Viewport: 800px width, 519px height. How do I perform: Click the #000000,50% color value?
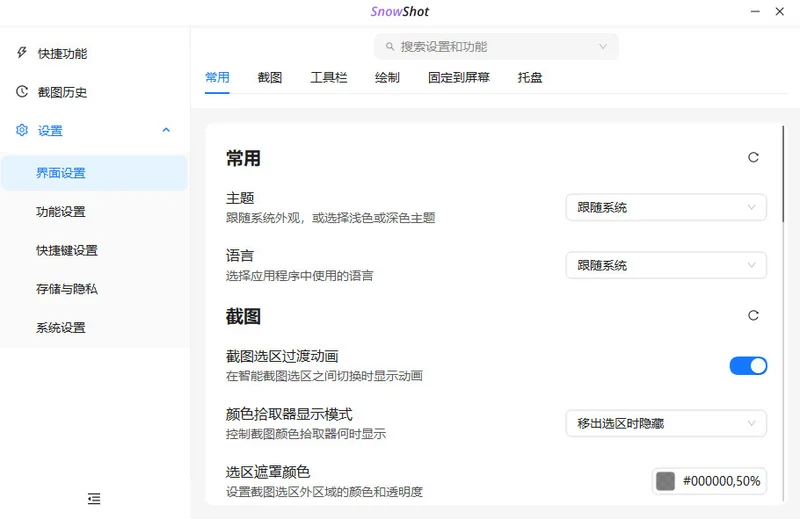(x=721, y=481)
